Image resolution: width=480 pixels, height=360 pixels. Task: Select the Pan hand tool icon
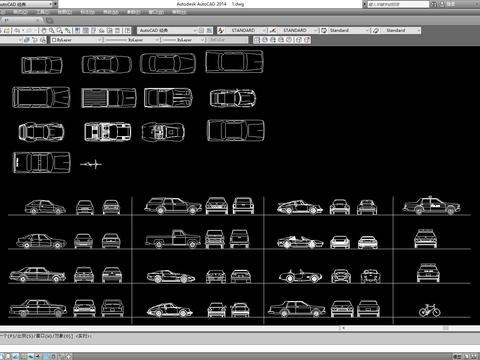[x=43, y=31]
